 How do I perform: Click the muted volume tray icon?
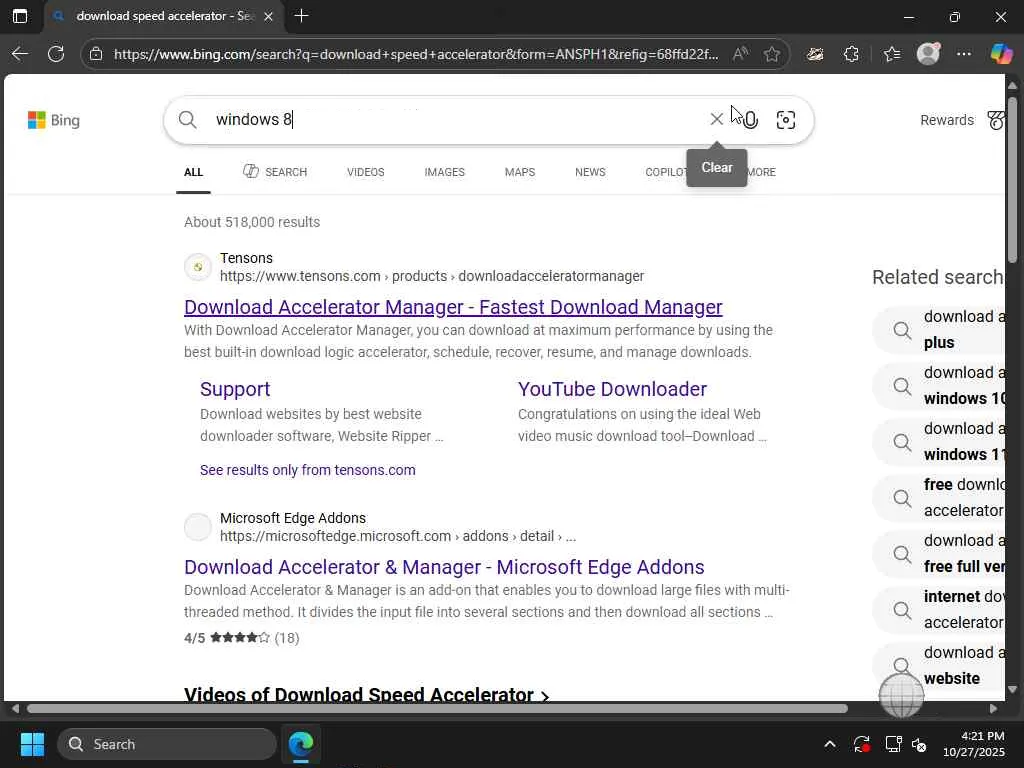point(919,744)
